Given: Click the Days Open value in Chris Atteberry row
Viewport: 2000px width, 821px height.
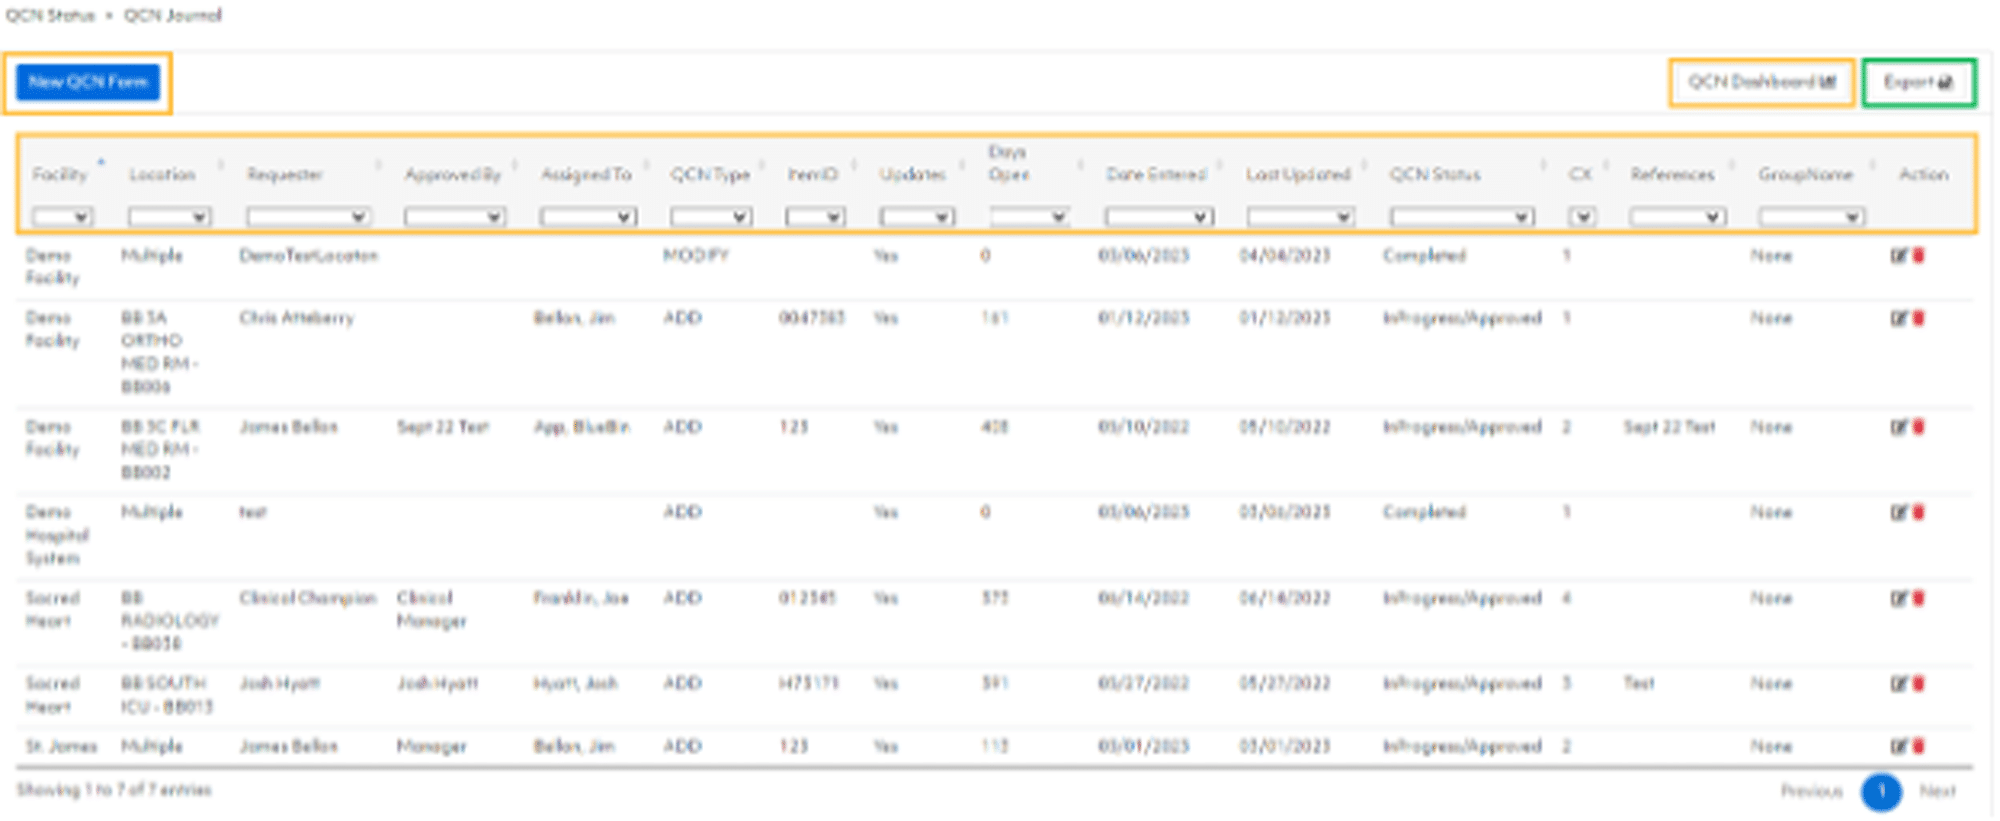Looking at the screenshot, I should [x=995, y=318].
